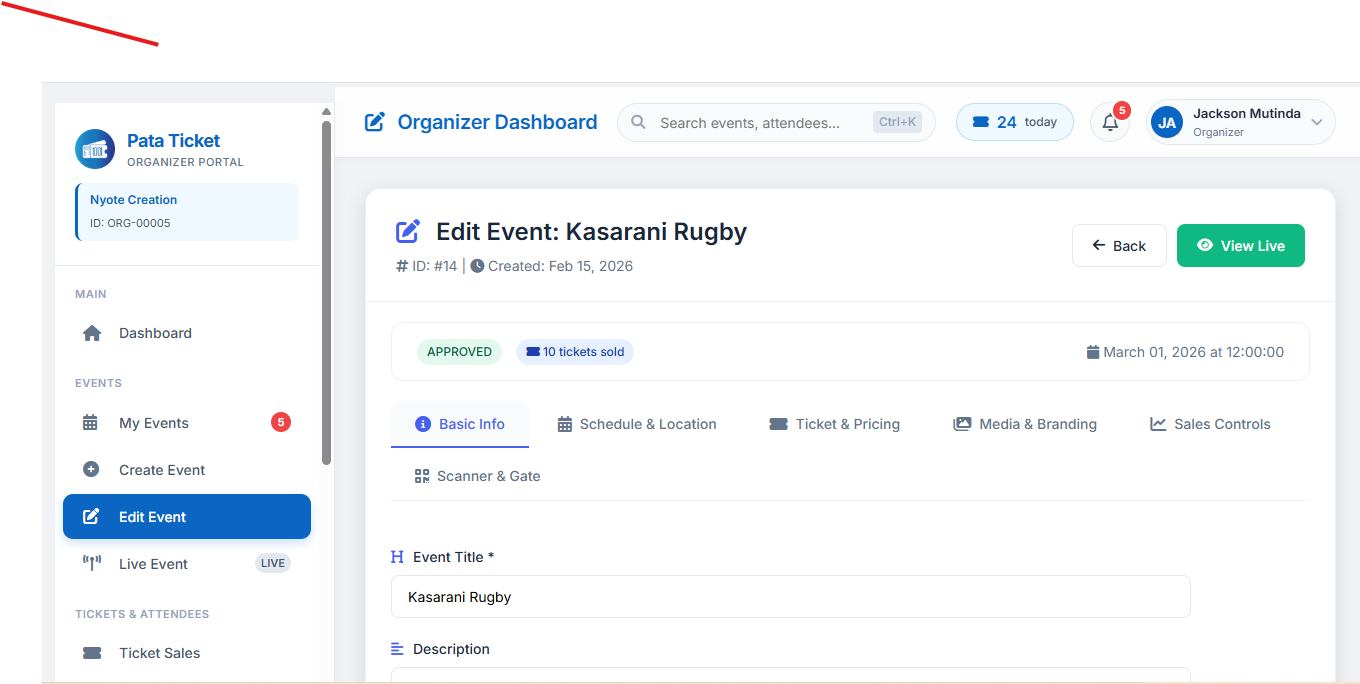This screenshot has height=684, width=1360.
Task: Open the Jackson Mutinda profile dropdown
Action: [x=1240, y=121]
